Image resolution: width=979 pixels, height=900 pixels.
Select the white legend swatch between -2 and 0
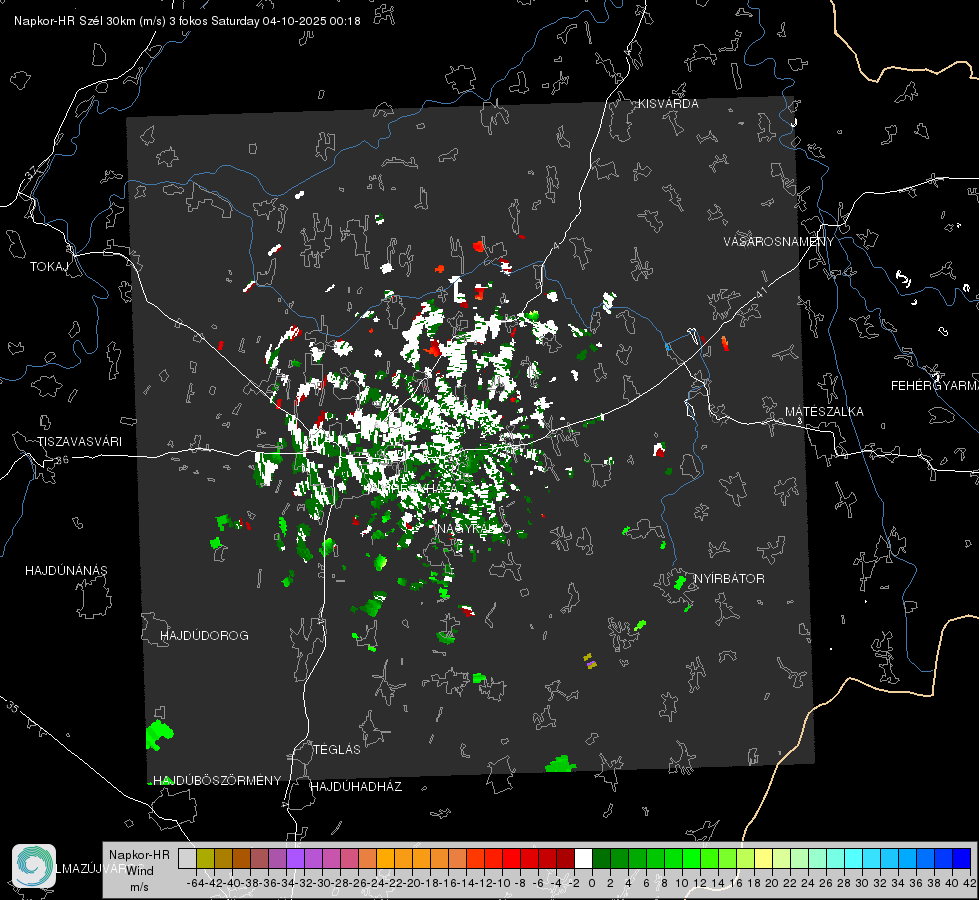pyautogui.click(x=583, y=858)
